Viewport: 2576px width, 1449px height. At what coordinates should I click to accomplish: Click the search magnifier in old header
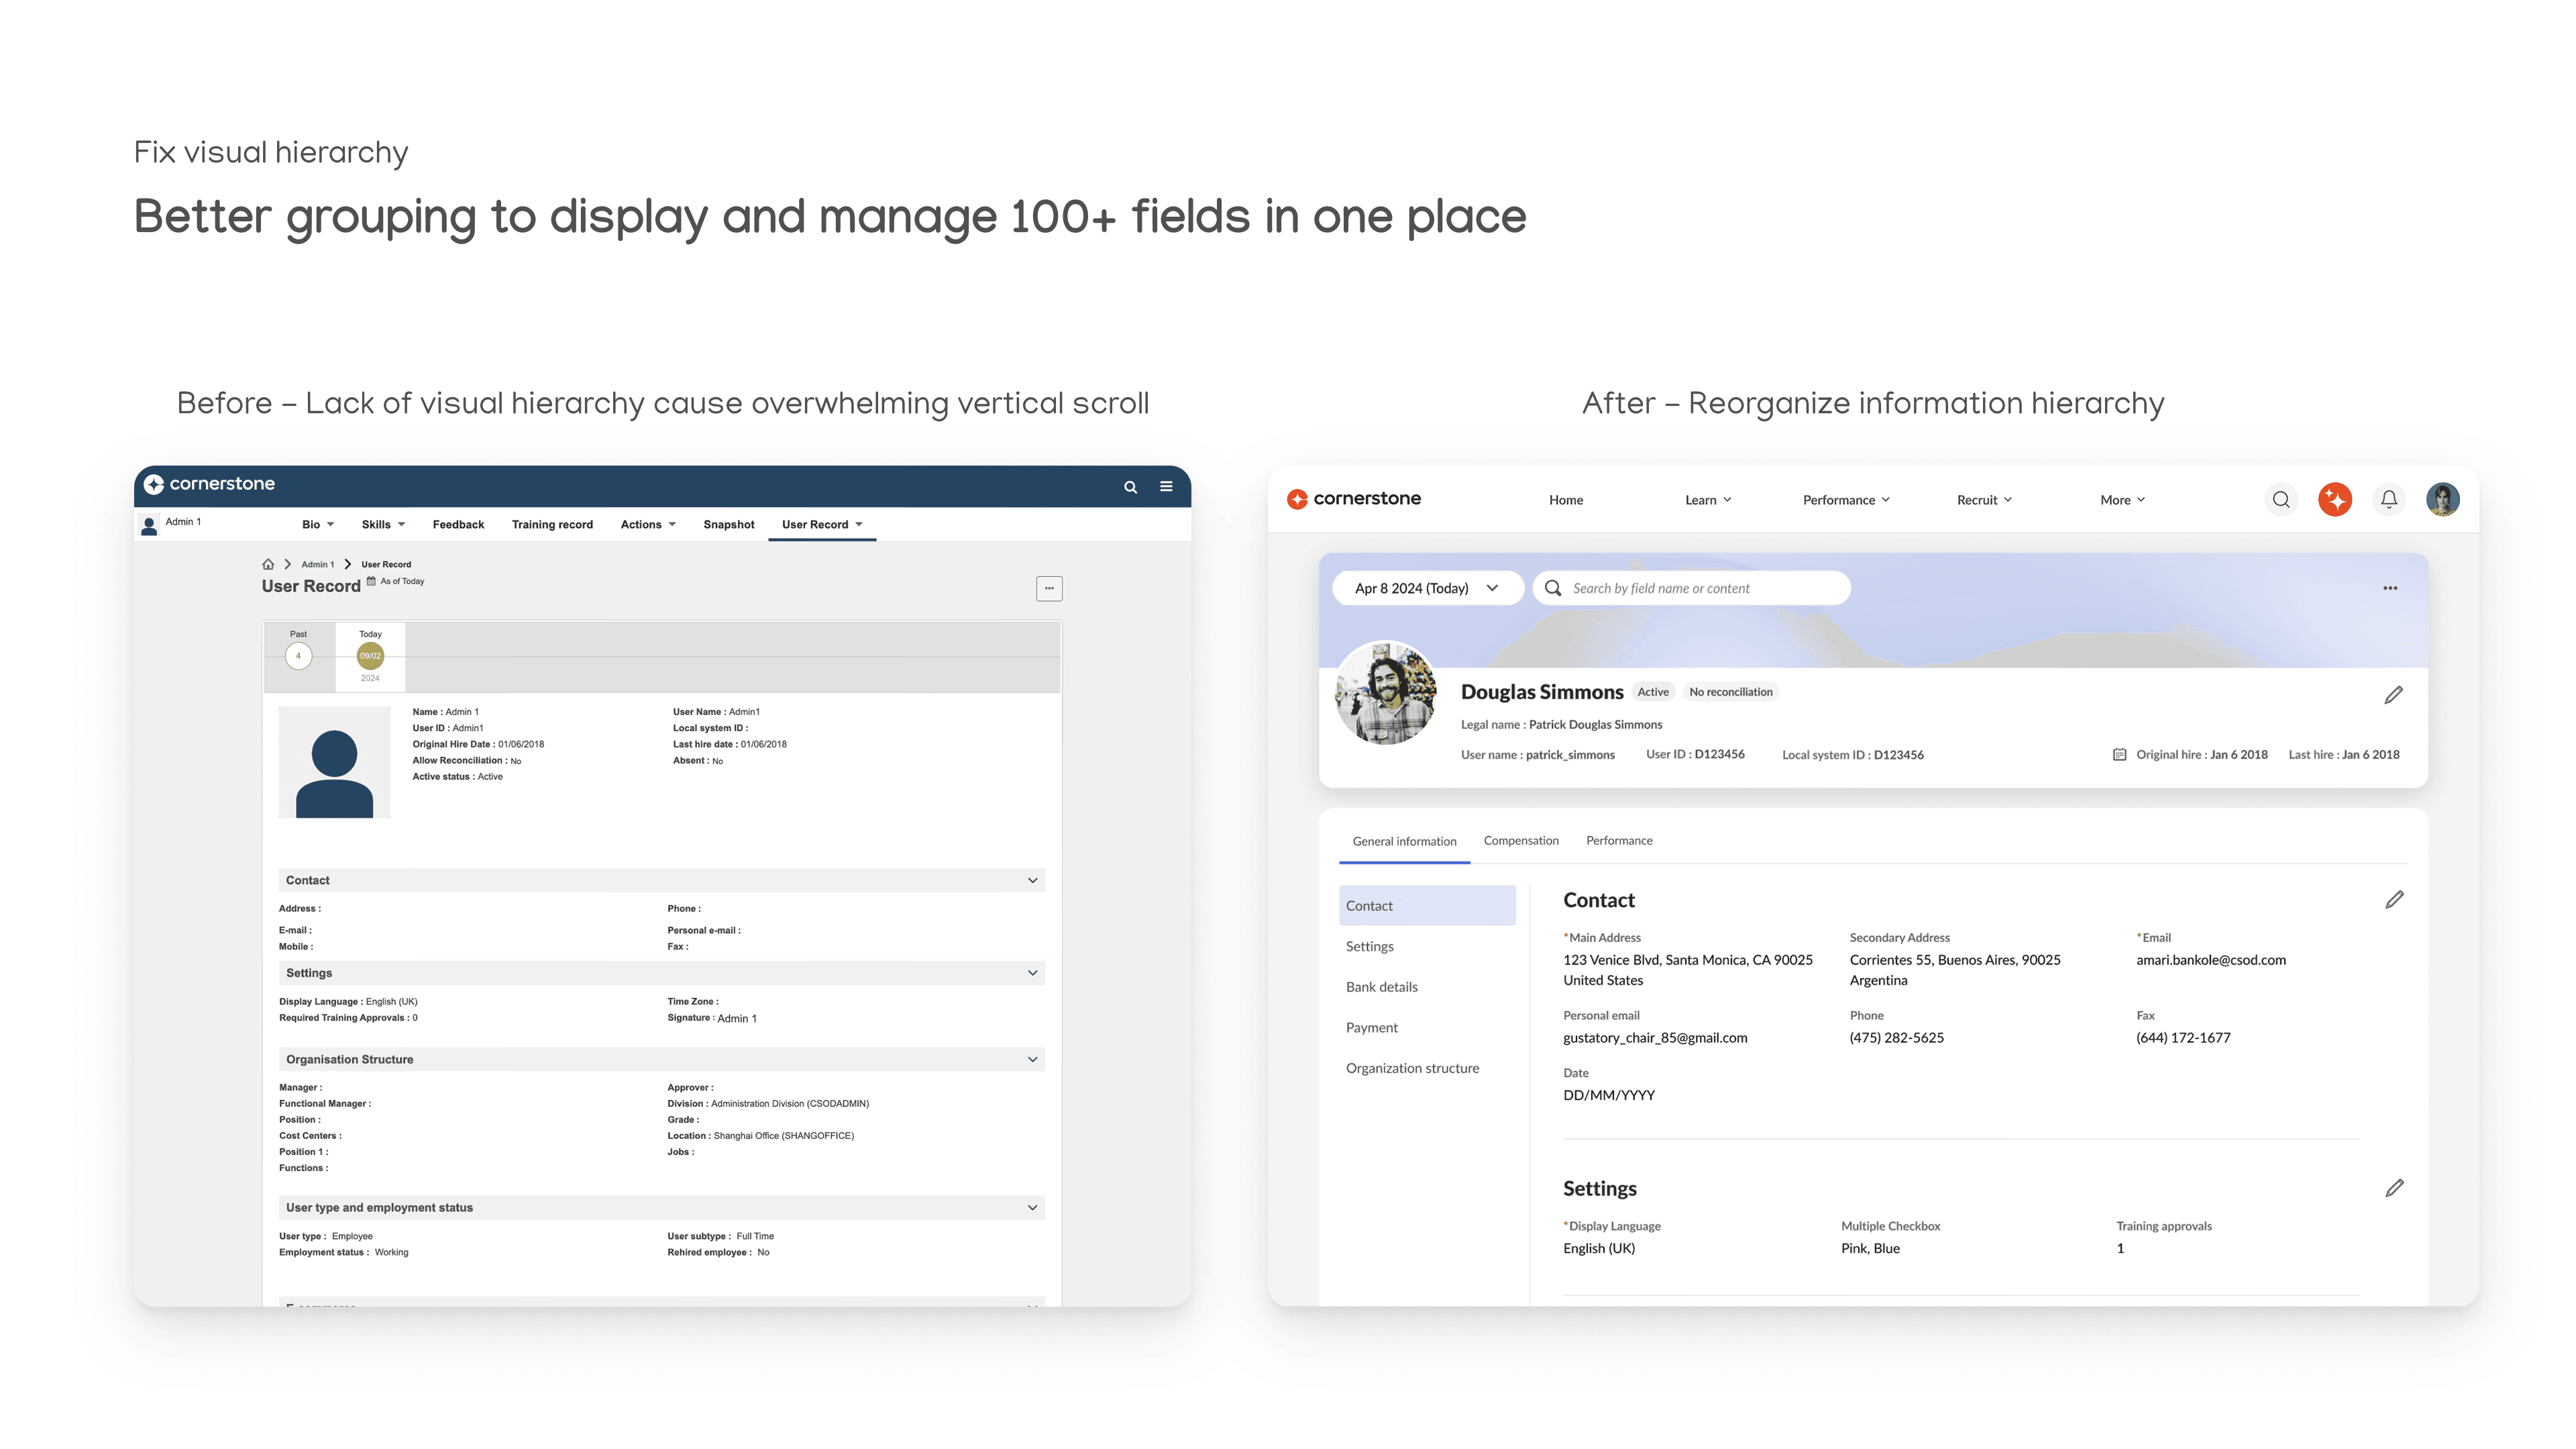1130,487
